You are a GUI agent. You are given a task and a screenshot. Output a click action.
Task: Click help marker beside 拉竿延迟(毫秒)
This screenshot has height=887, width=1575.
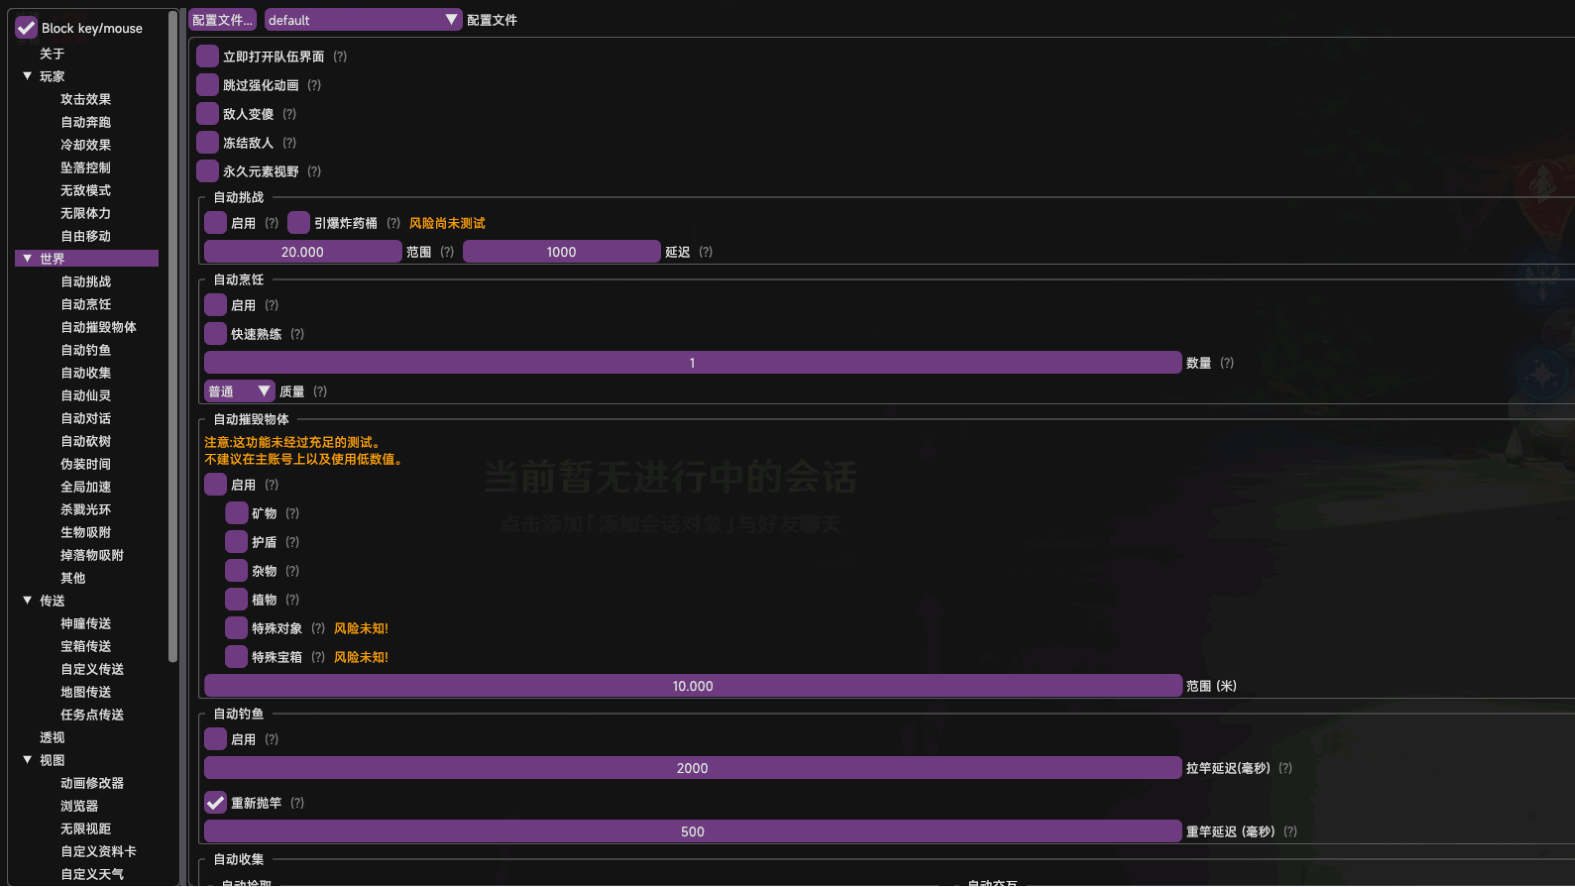1285,768
